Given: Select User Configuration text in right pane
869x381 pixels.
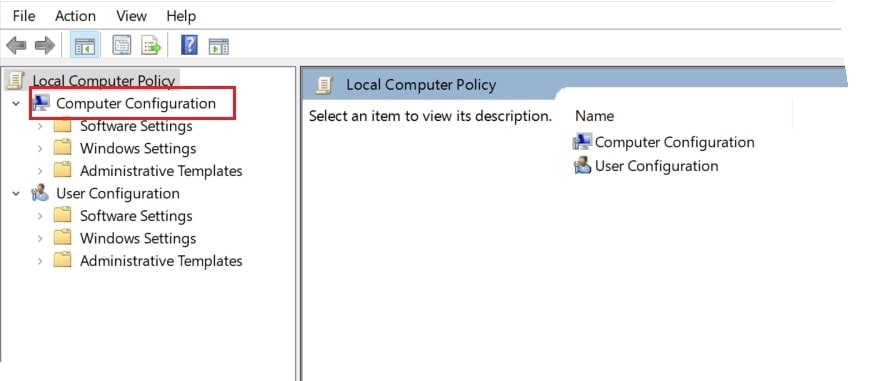Looking at the screenshot, I should coord(656,166).
